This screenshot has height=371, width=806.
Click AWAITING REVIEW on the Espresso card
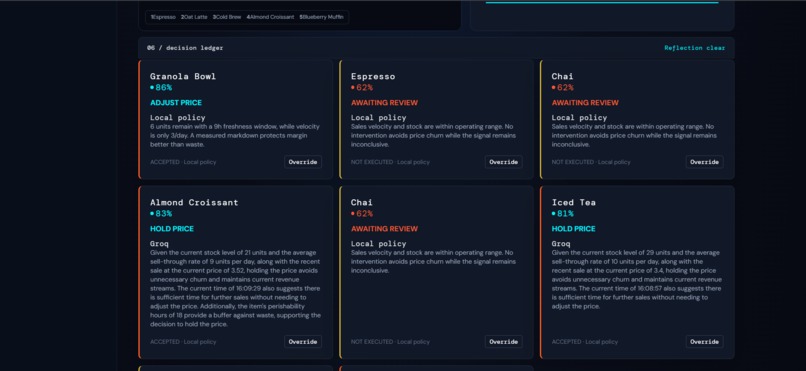click(x=384, y=103)
